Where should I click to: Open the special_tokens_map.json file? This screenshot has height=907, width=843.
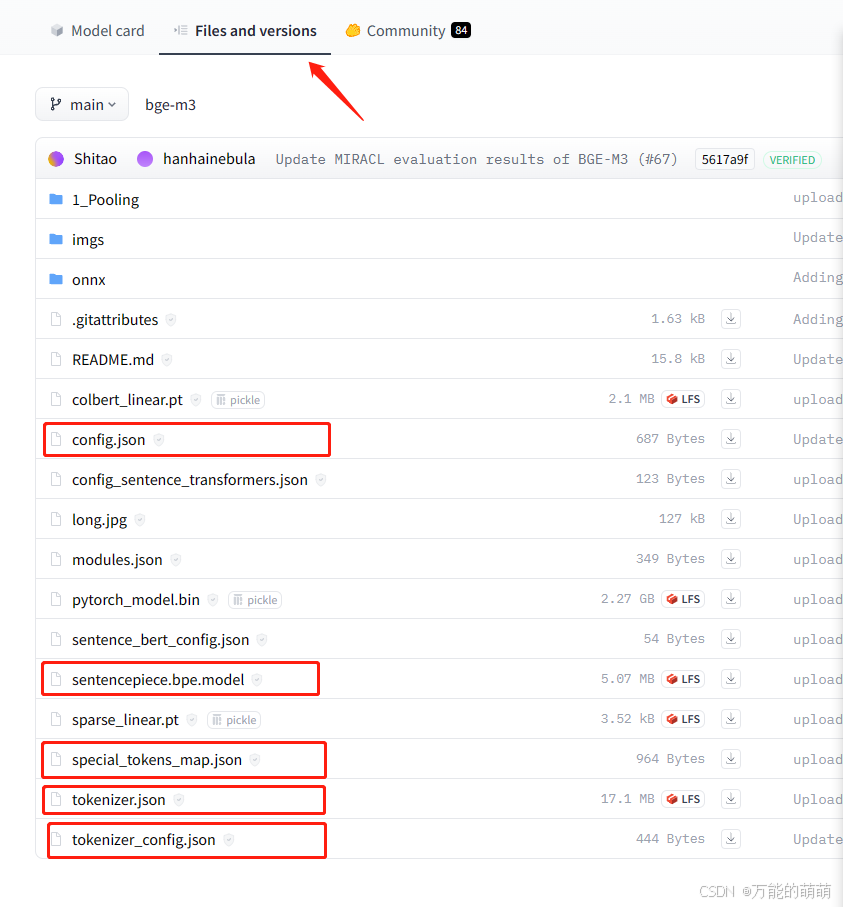(x=157, y=759)
